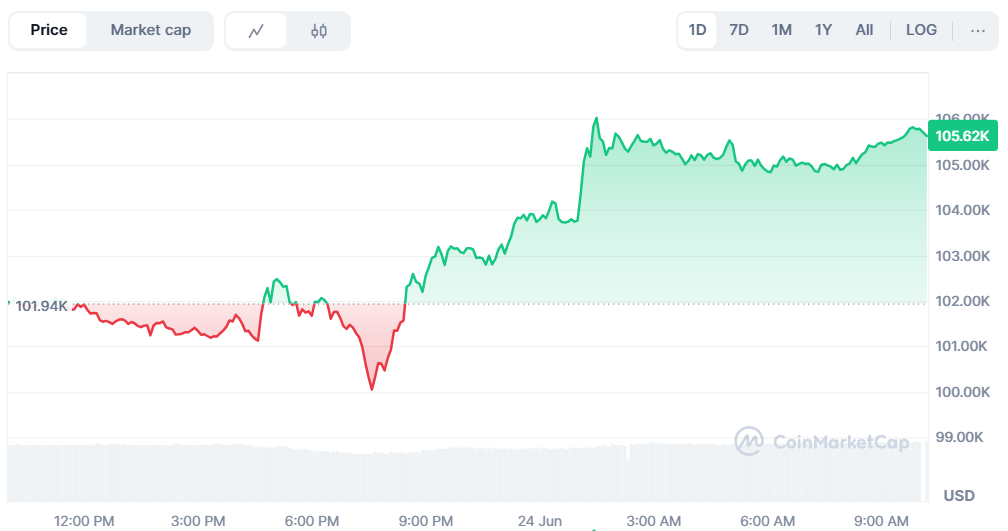The image size is (1008, 531).
Task: Open the Market cap tab
Action: 150,30
